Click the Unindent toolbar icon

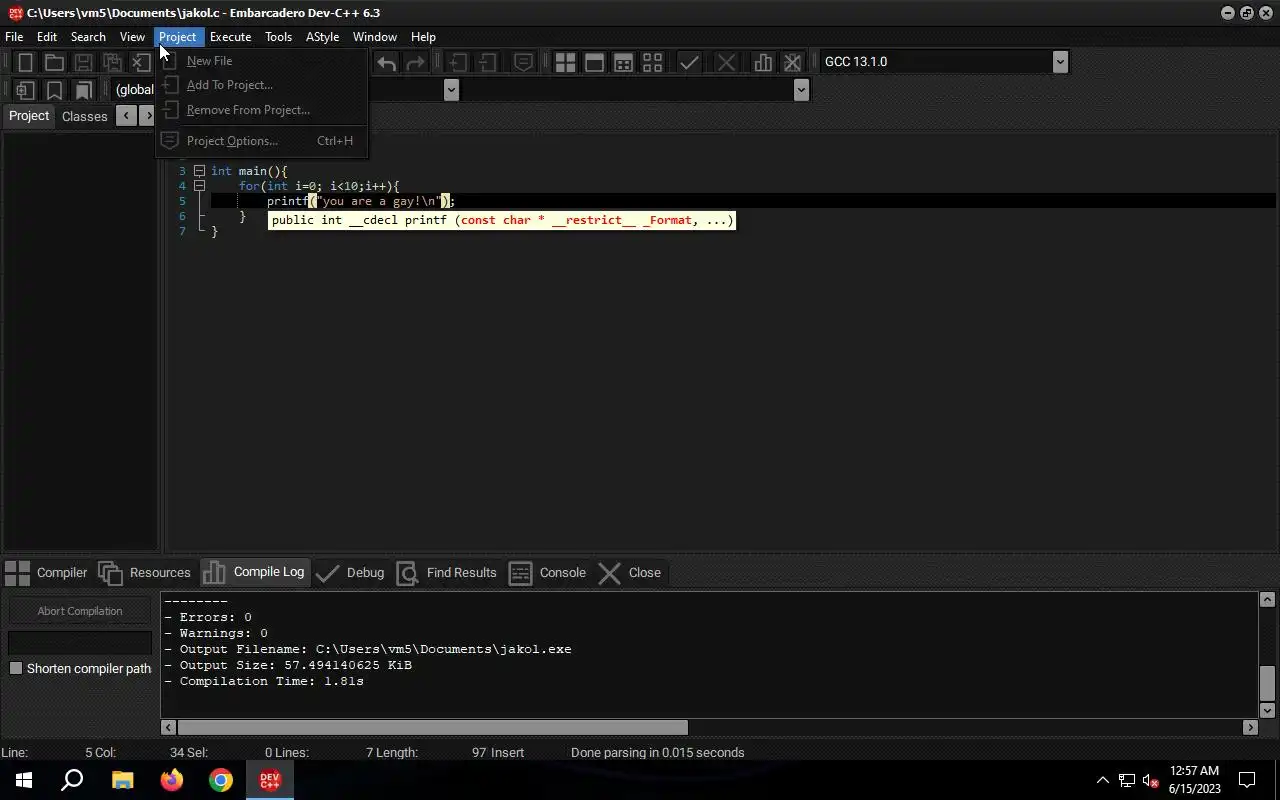tap(487, 62)
